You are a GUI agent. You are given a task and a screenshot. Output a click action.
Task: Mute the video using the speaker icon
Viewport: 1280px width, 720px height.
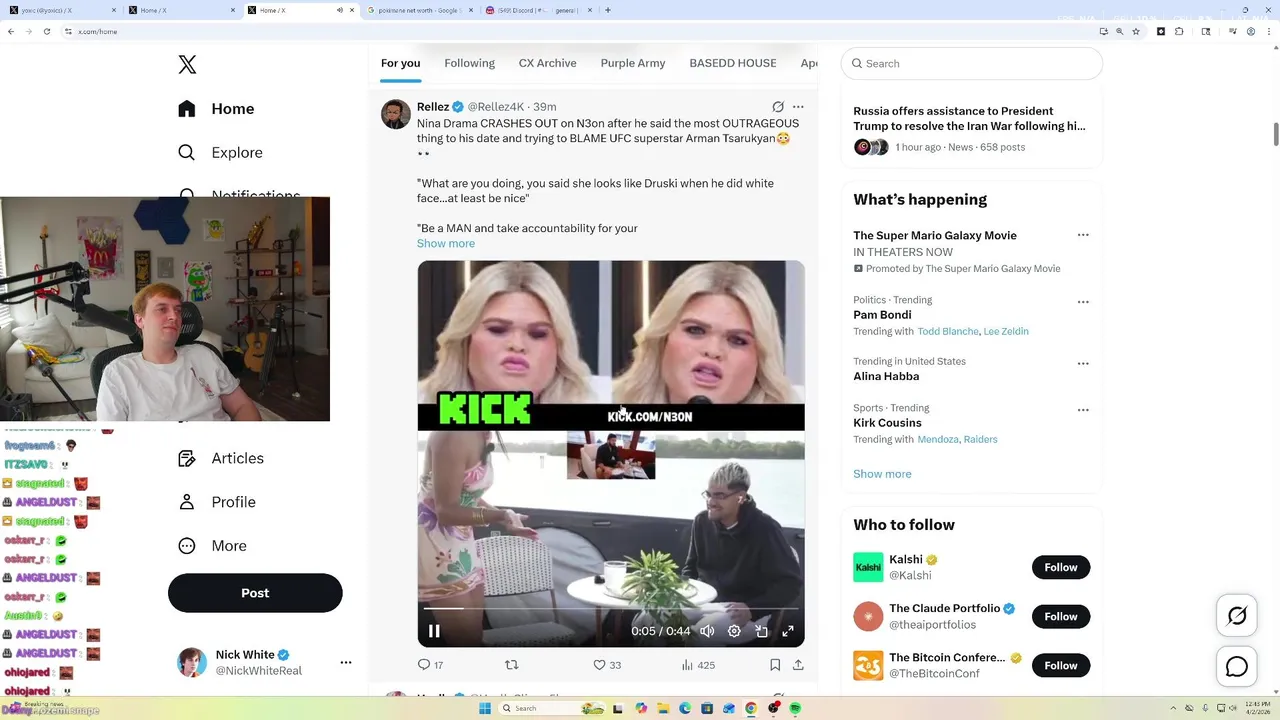(x=707, y=631)
